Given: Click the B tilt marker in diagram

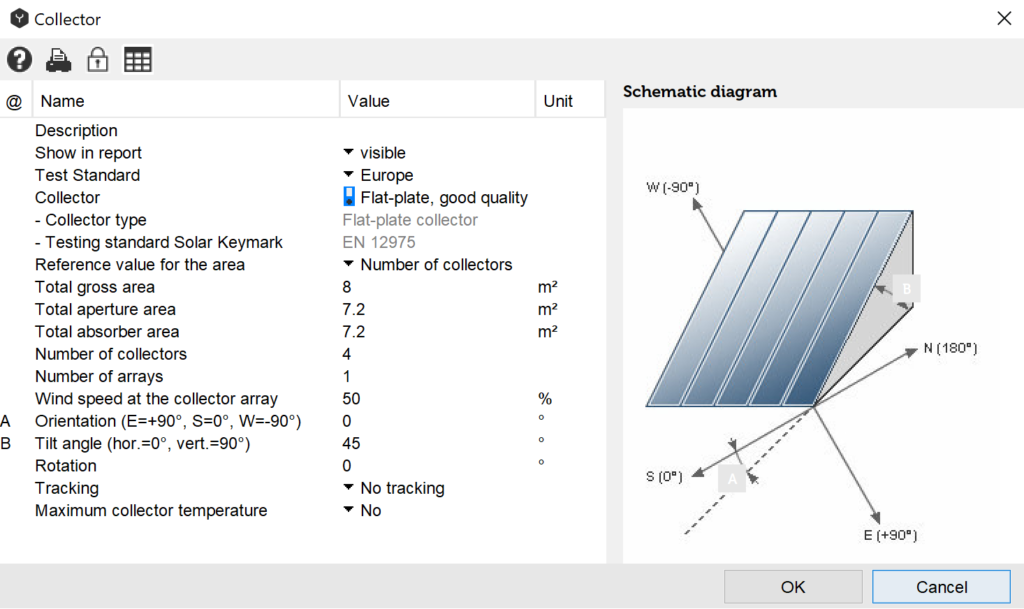Looking at the screenshot, I should 906,289.
